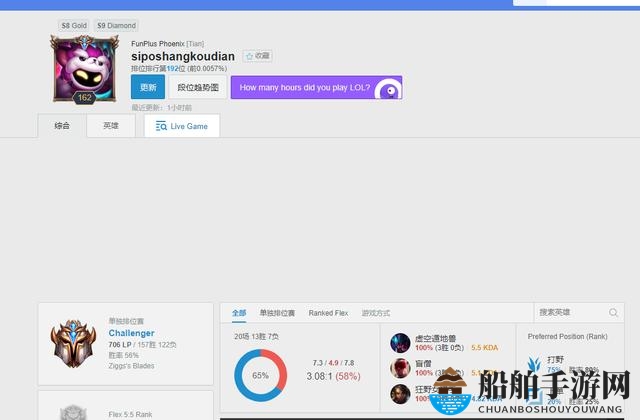Click the FunPlus Phoenix team name
This screenshot has width=640, height=420.
tap(158, 44)
